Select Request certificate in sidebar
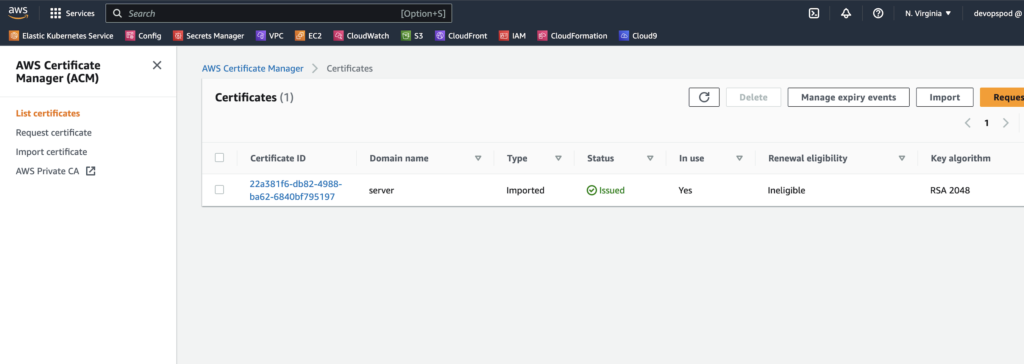The width and height of the screenshot is (1024, 364). tap(54, 133)
